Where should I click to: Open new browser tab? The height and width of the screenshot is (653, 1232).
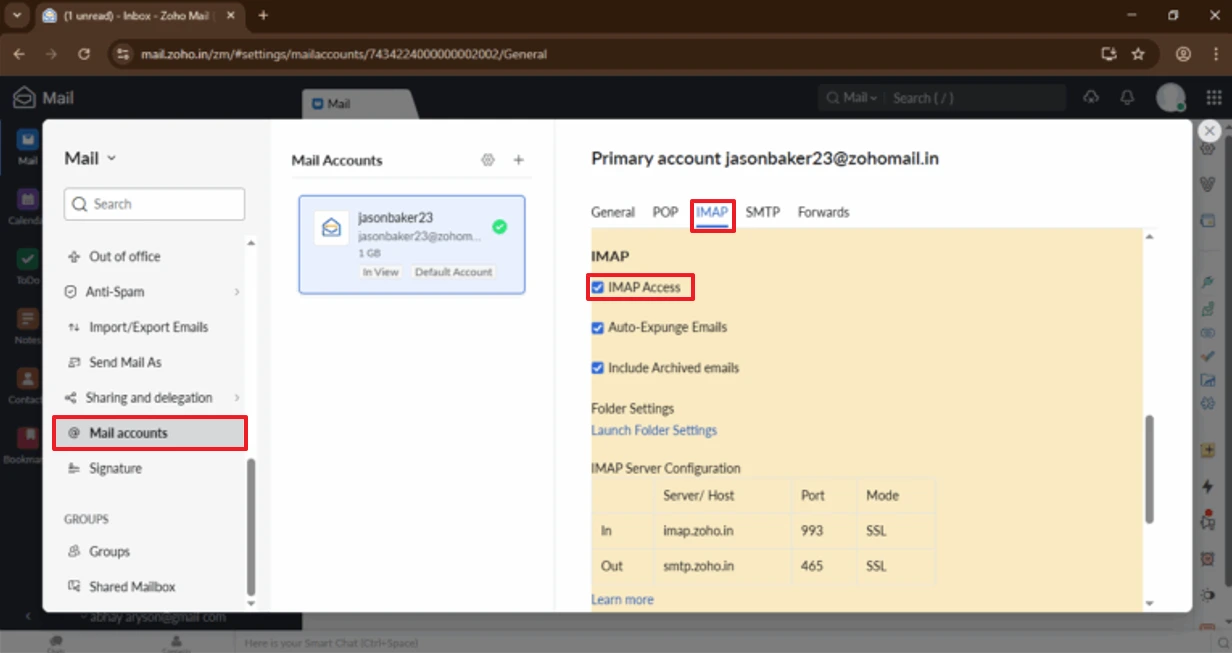click(264, 16)
